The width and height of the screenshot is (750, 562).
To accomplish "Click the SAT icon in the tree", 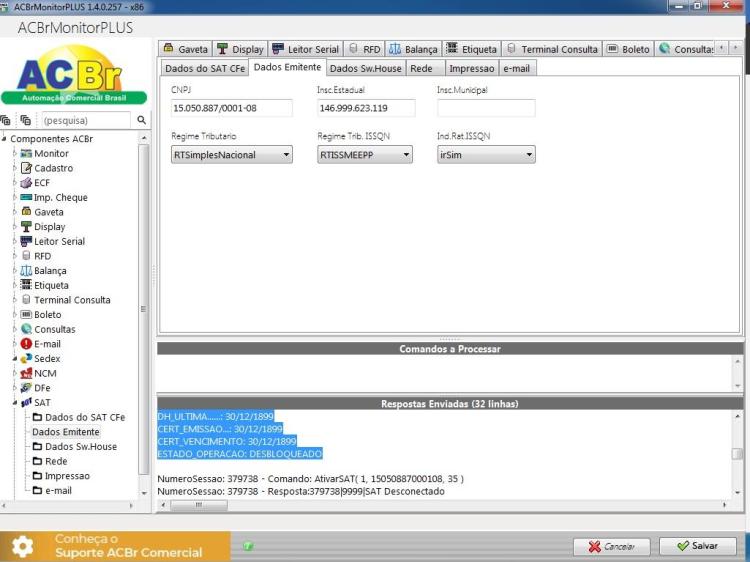I will pyautogui.click(x=26, y=403).
